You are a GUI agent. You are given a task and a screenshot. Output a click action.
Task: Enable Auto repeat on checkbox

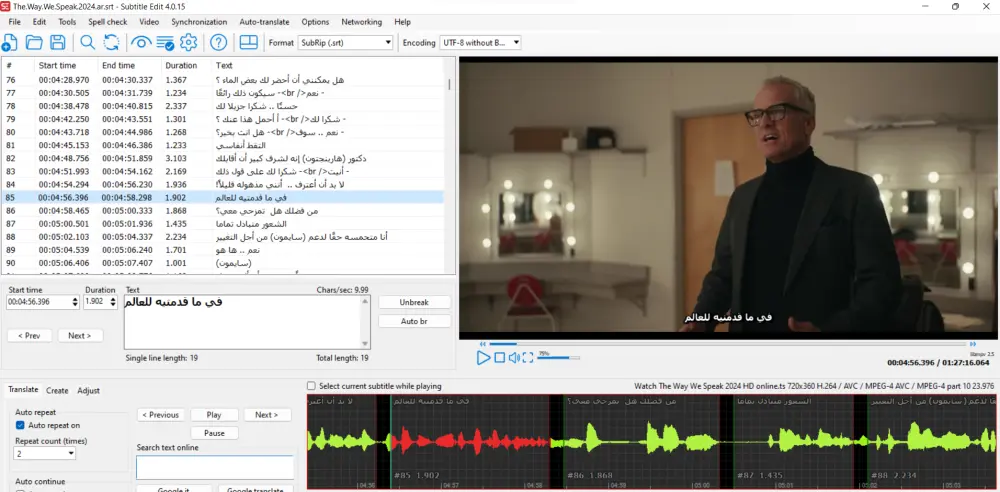[x=20, y=425]
